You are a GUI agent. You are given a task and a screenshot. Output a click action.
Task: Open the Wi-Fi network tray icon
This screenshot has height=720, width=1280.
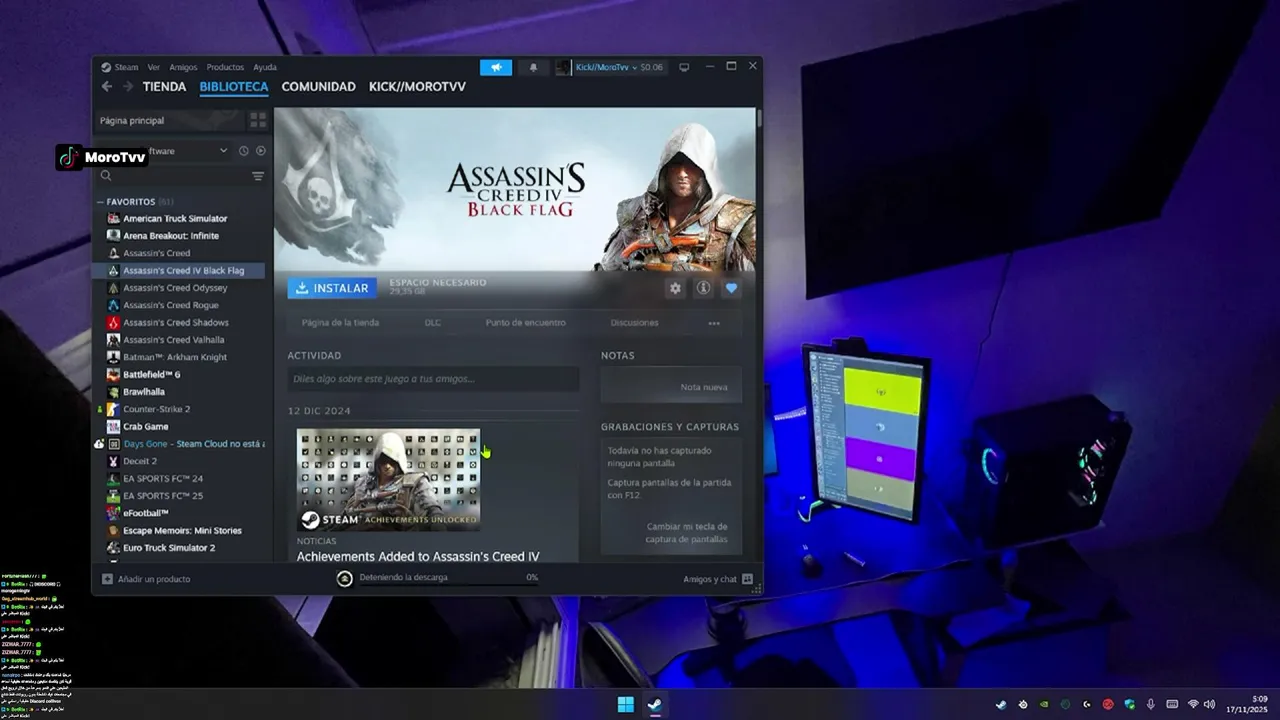point(1193,705)
